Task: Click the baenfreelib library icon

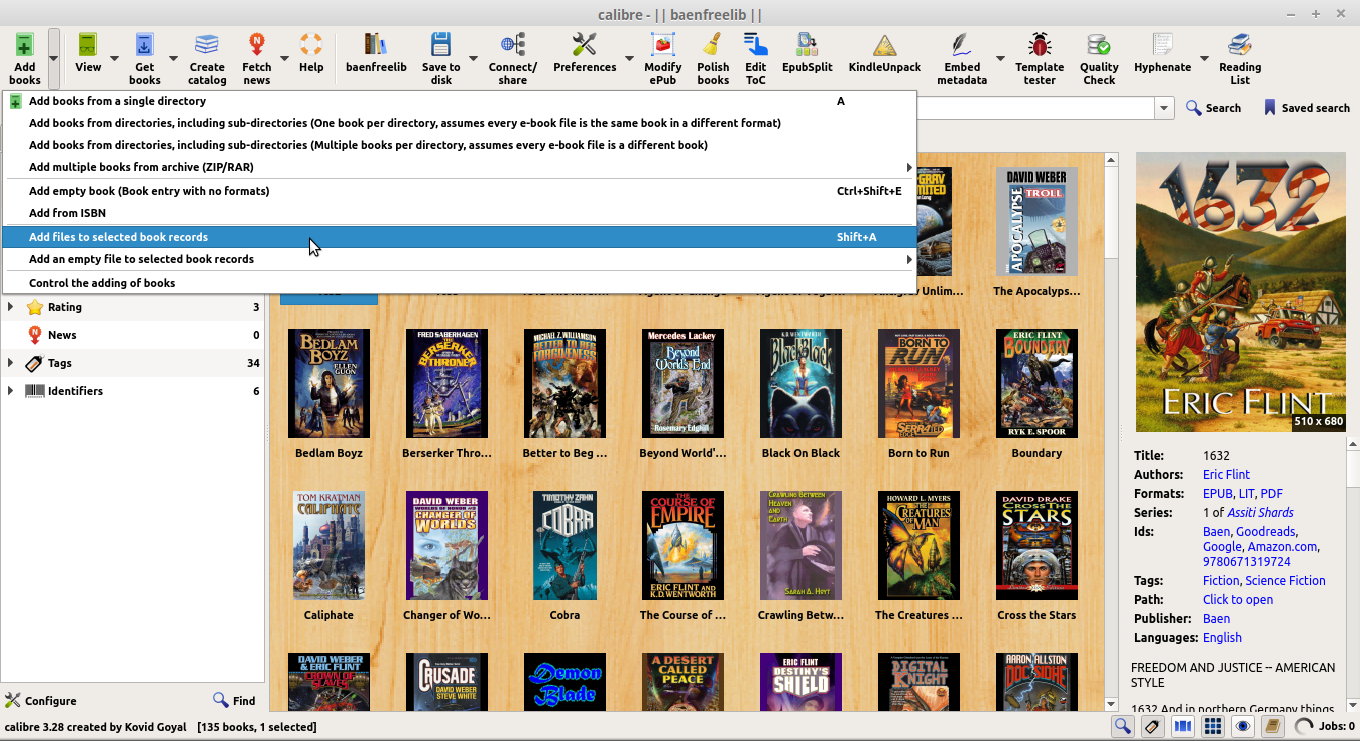Action: pyautogui.click(x=376, y=46)
